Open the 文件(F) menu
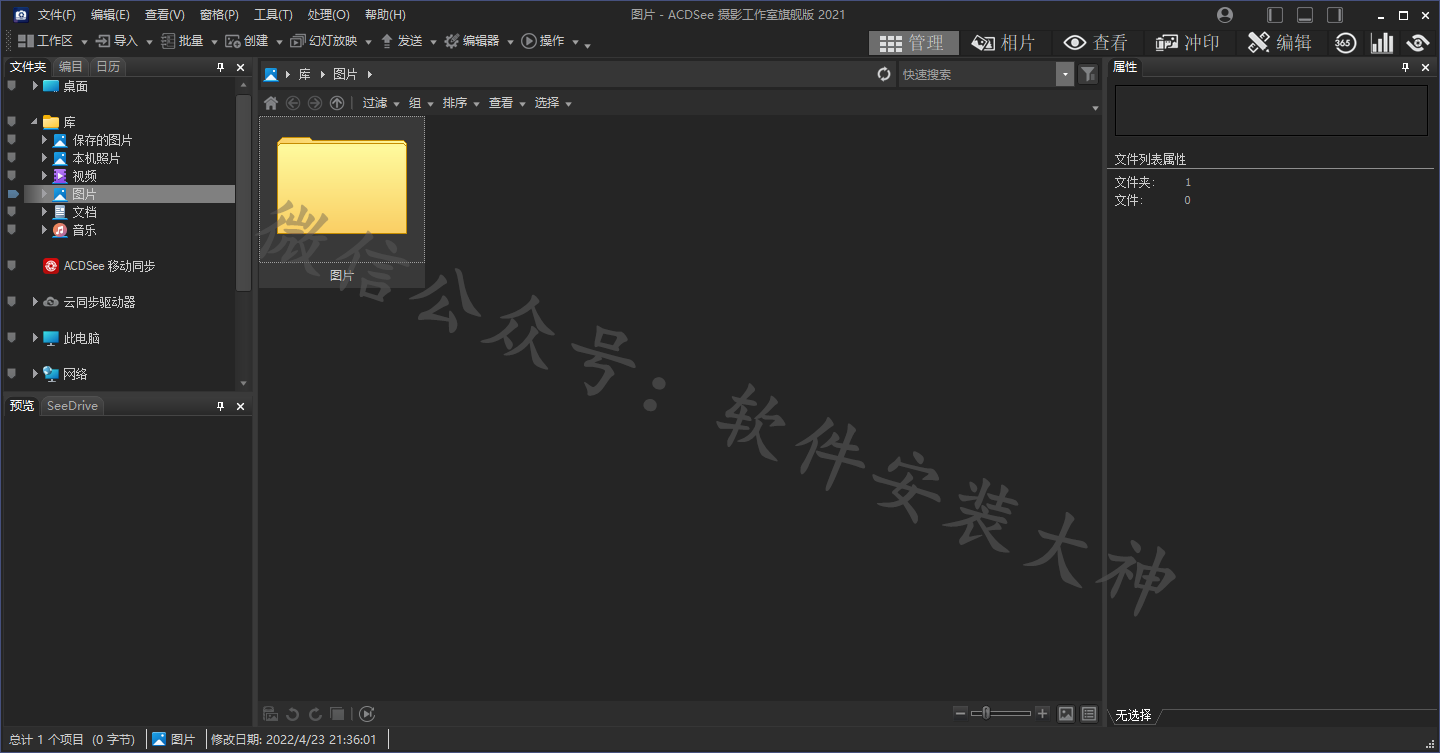Screen dimensions: 1440x753 click(56, 15)
